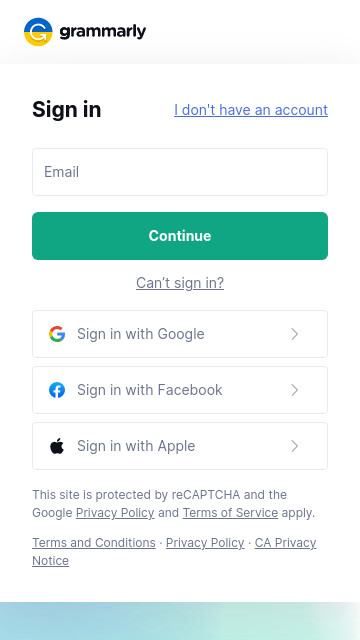This screenshot has width=360, height=640.
Task: Select Sign in with Facebook
Action: (180, 390)
